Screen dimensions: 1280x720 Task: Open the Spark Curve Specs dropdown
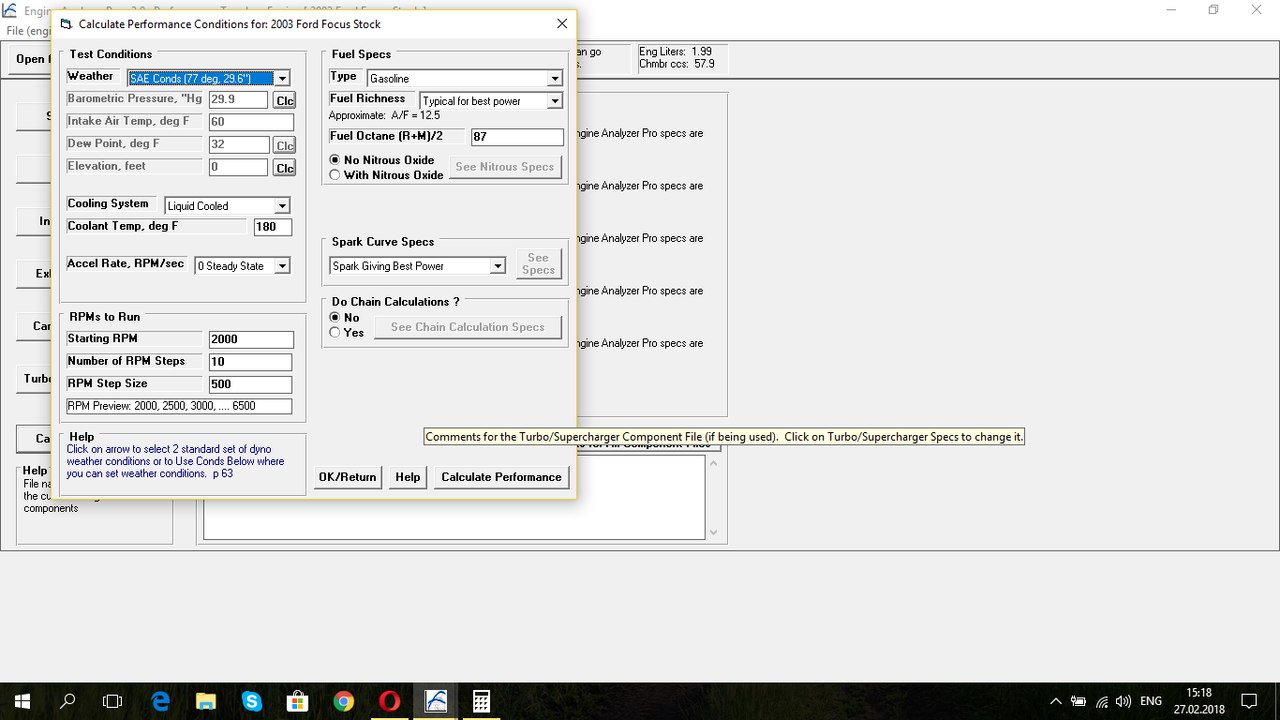(498, 266)
